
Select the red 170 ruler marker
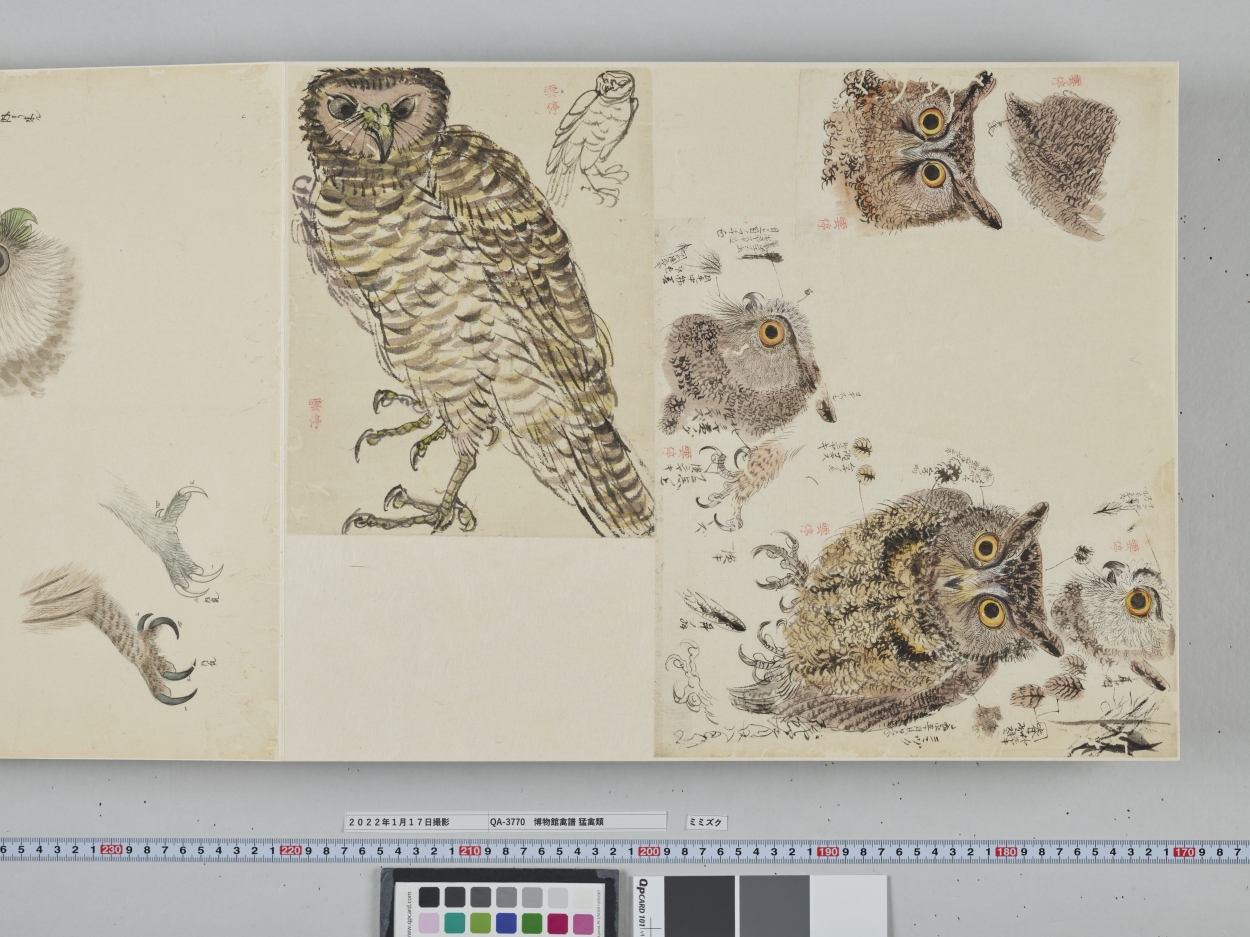(x=1184, y=851)
